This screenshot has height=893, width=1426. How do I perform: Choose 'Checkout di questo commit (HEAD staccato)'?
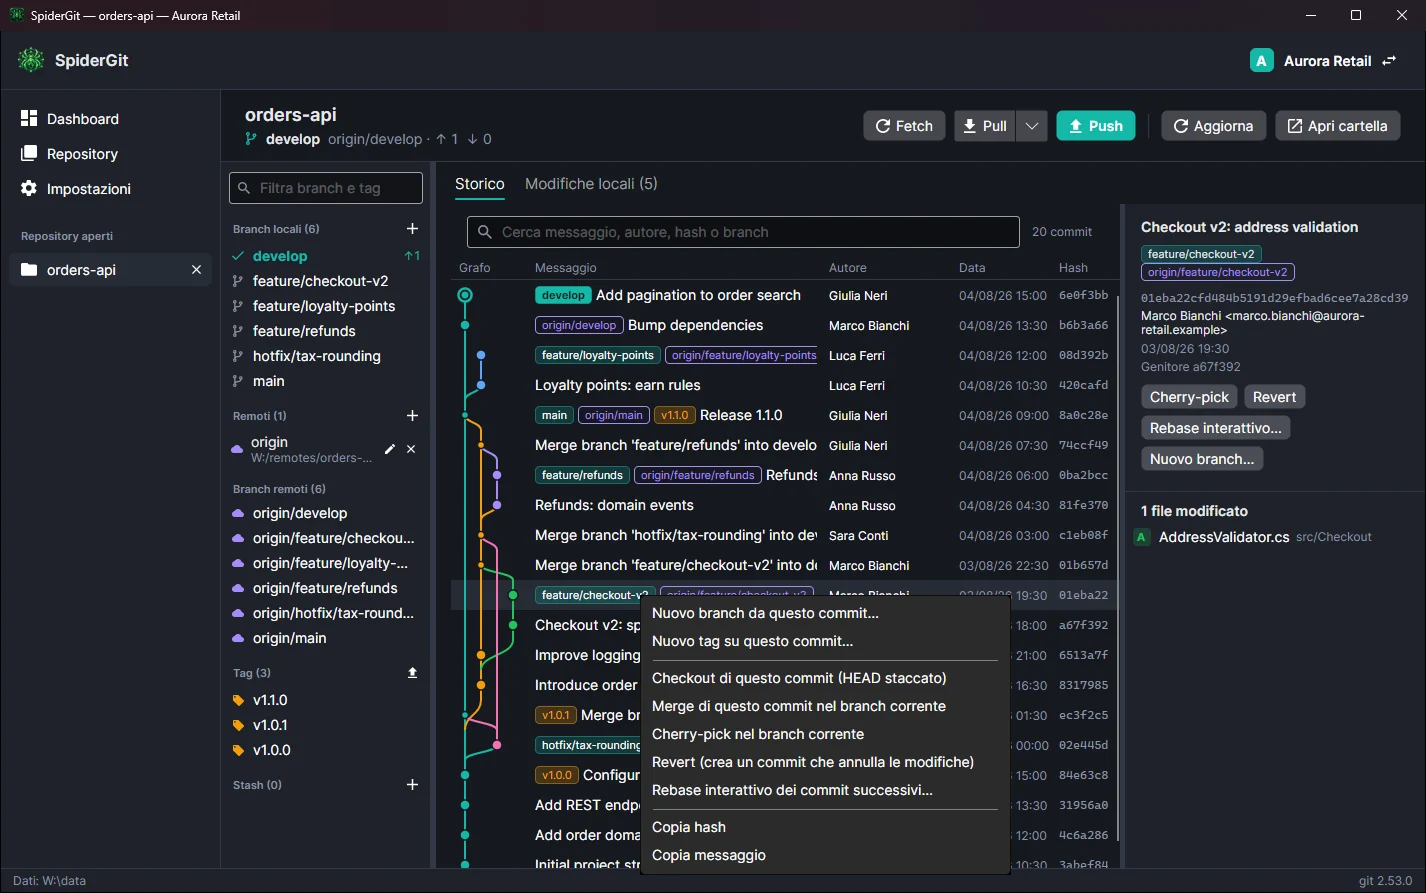(824, 678)
